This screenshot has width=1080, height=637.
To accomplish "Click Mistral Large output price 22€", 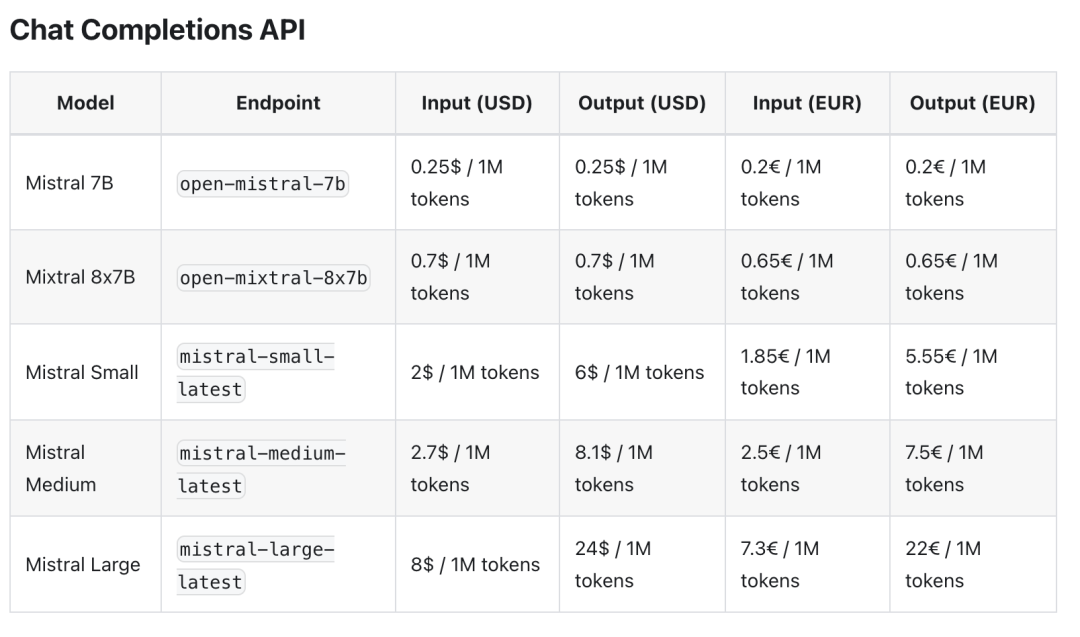I will tap(943, 564).
